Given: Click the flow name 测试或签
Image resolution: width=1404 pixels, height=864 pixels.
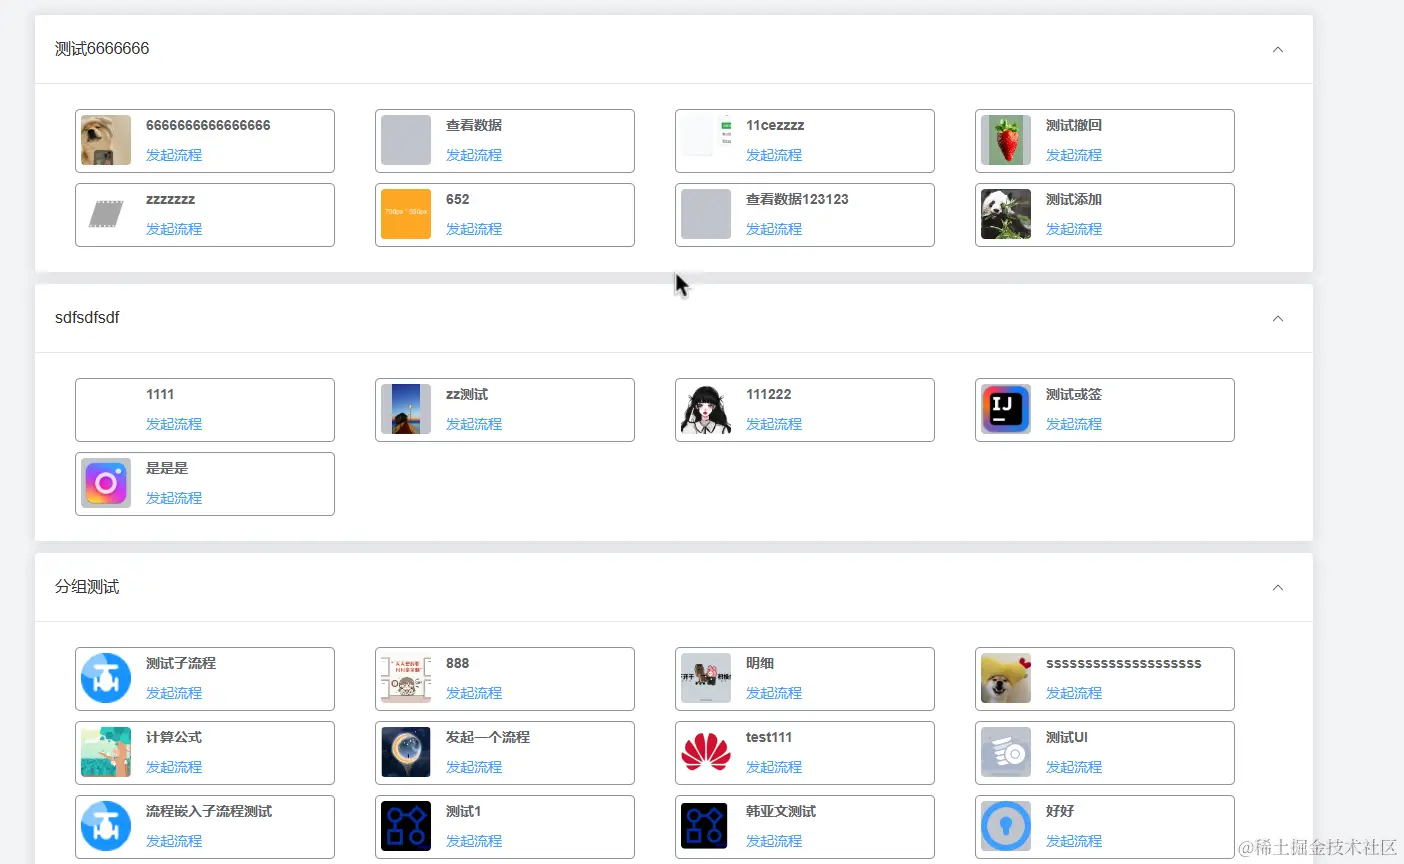Looking at the screenshot, I should pos(1074,394).
